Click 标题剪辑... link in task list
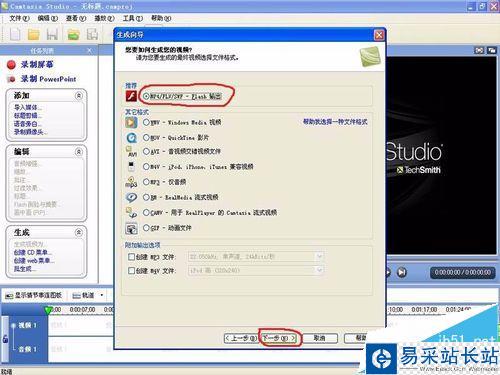The height and width of the screenshot is (375, 500). point(28,116)
